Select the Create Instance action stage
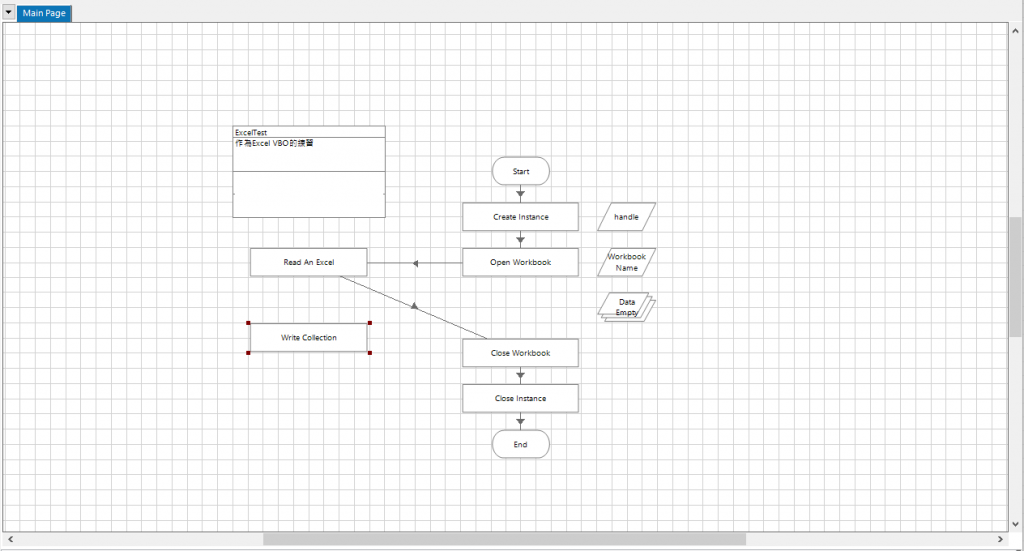1024x551 pixels. [x=520, y=217]
